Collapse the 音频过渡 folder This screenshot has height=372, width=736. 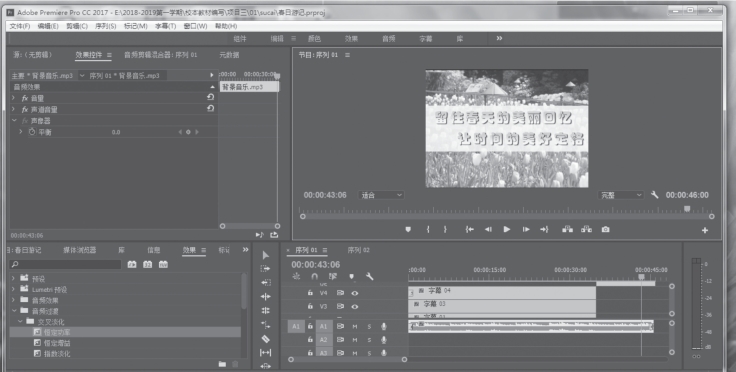tap(14, 311)
